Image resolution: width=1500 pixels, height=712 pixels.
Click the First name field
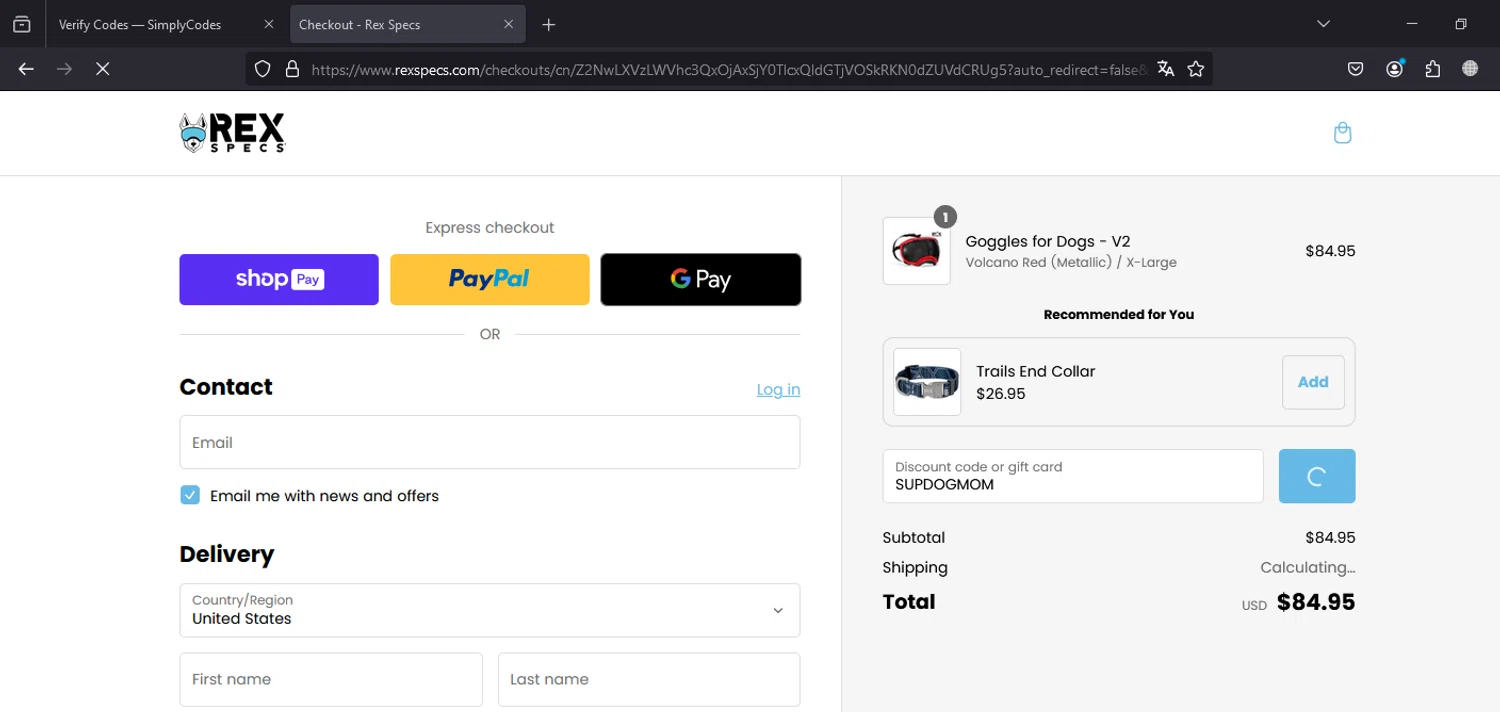click(331, 680)
